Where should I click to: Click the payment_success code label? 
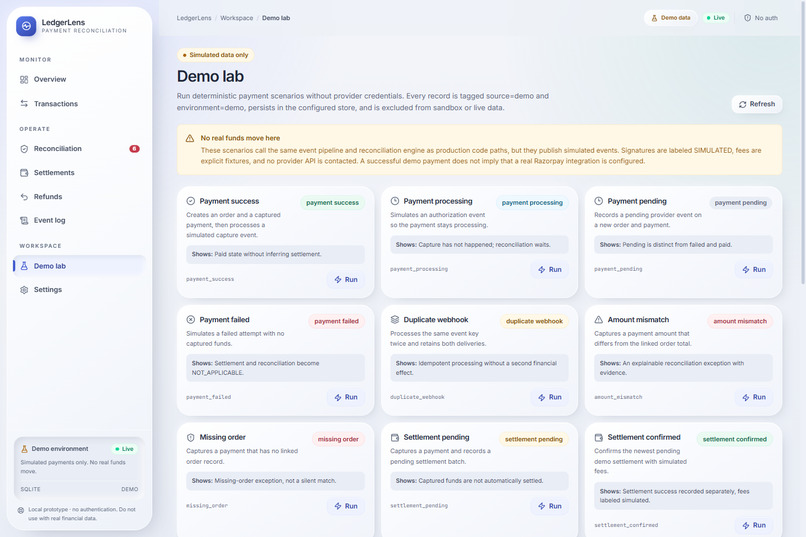click(x=210, y=280)
